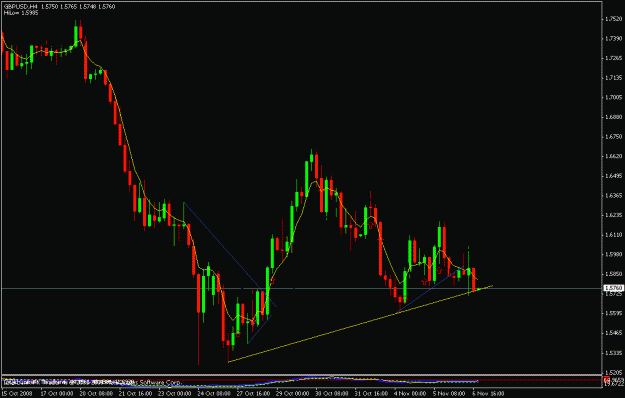Click the 1.5850 price axis label
The width and height of the screenshot is (625, 398).
coord(614,274)
